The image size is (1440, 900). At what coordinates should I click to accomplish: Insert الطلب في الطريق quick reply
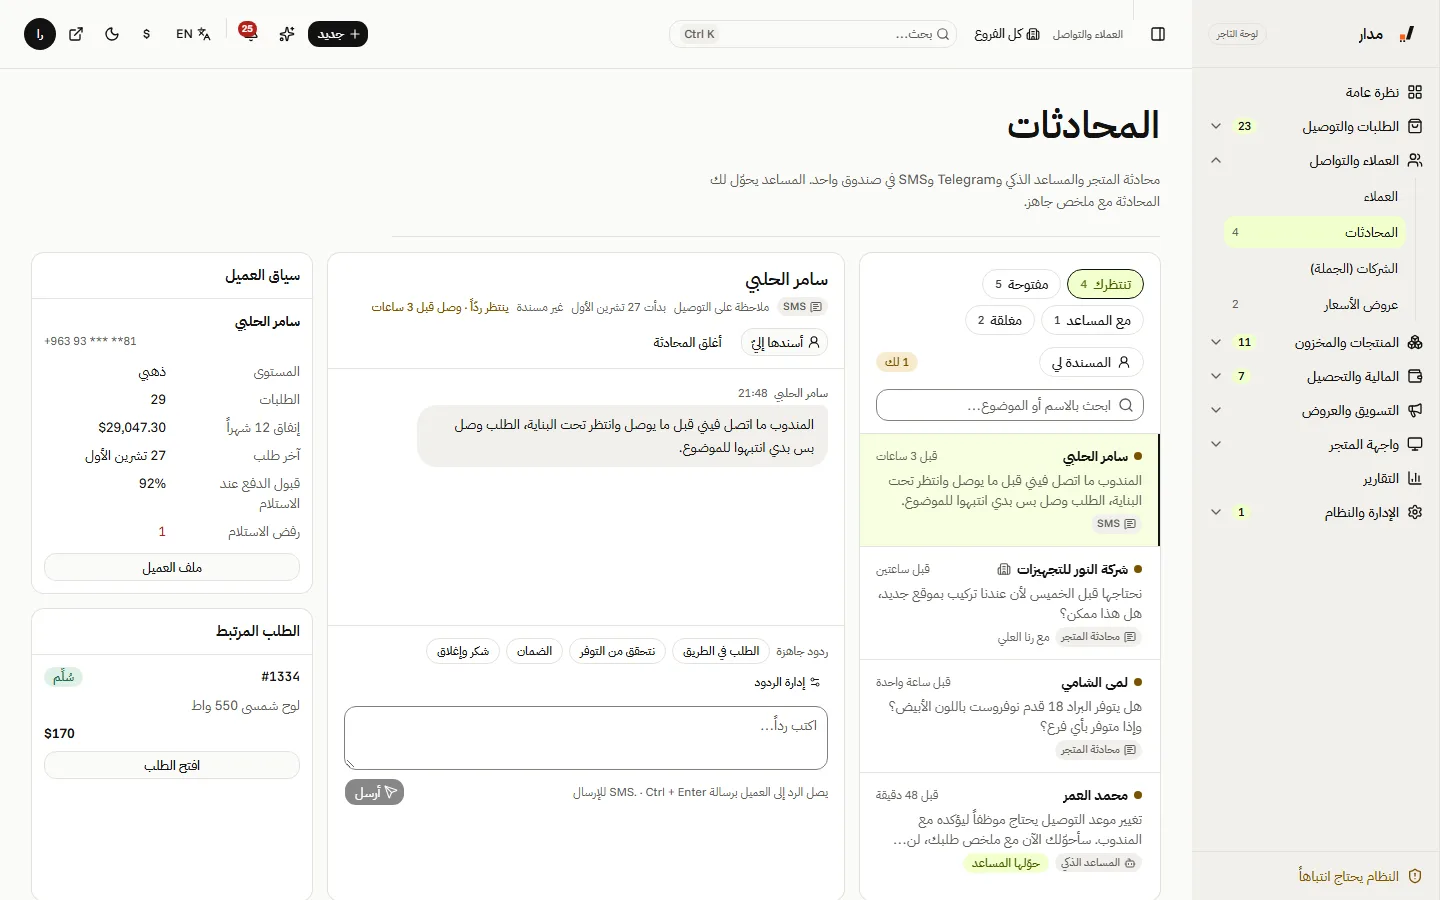721,651
